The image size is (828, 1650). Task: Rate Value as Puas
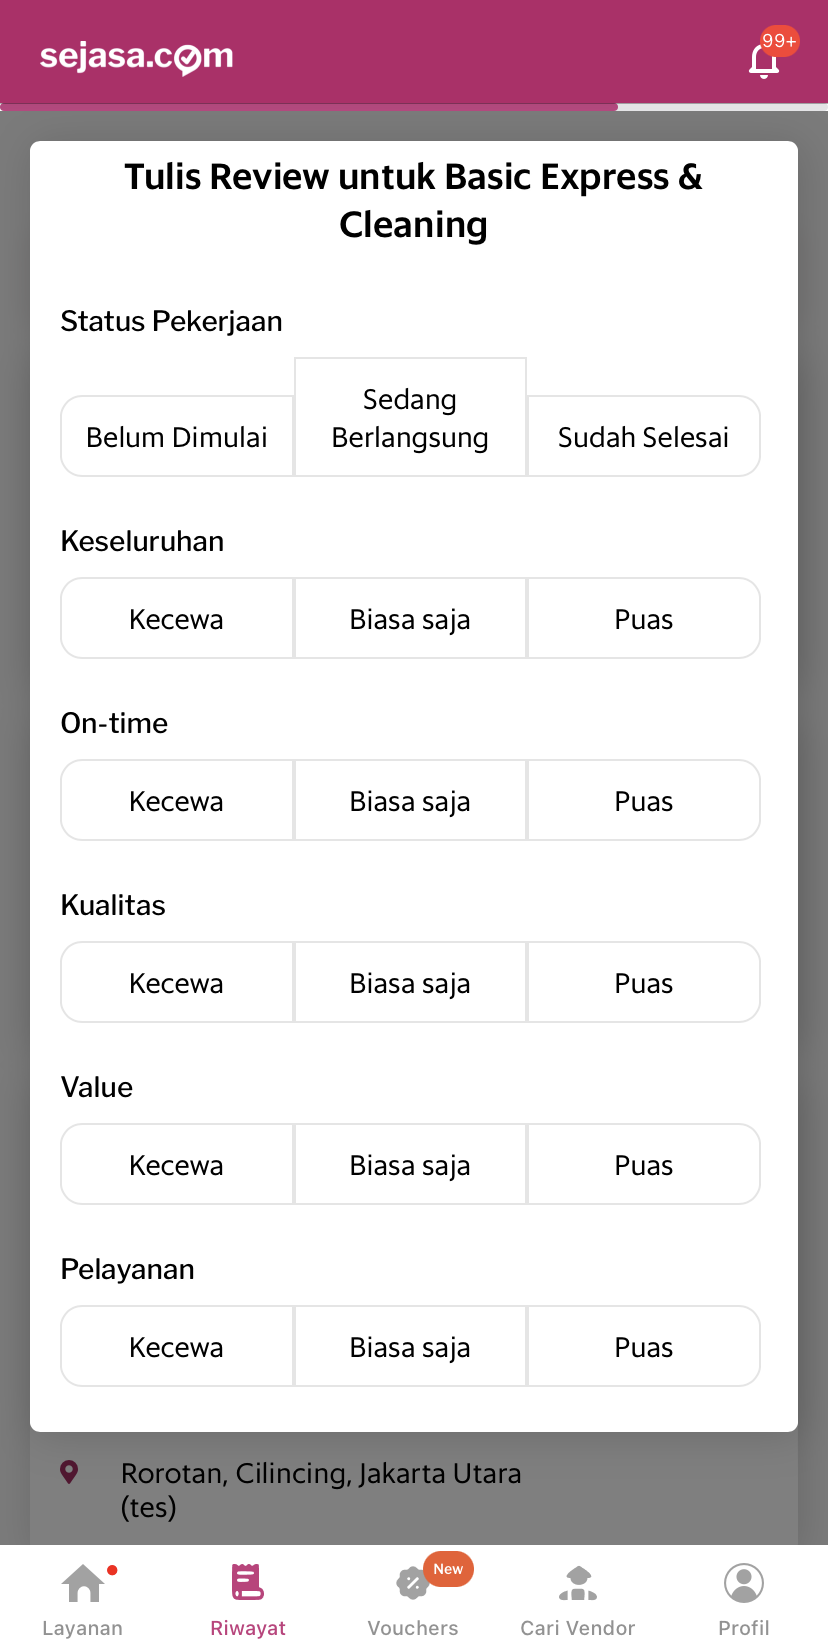click(643, 1165)
